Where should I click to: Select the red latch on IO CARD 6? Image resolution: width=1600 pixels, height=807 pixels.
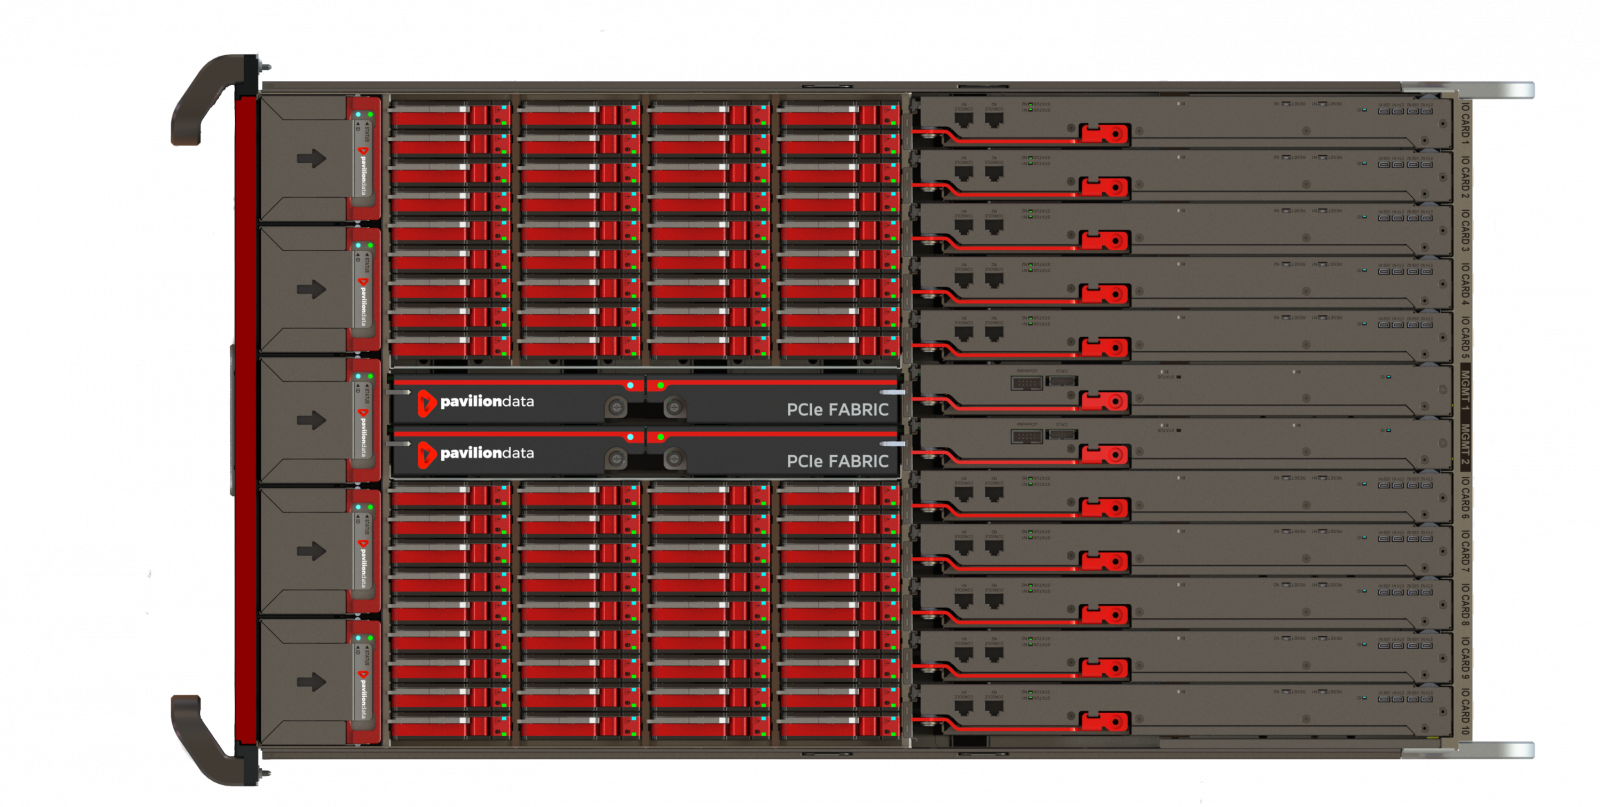(x=1104, y=508)
